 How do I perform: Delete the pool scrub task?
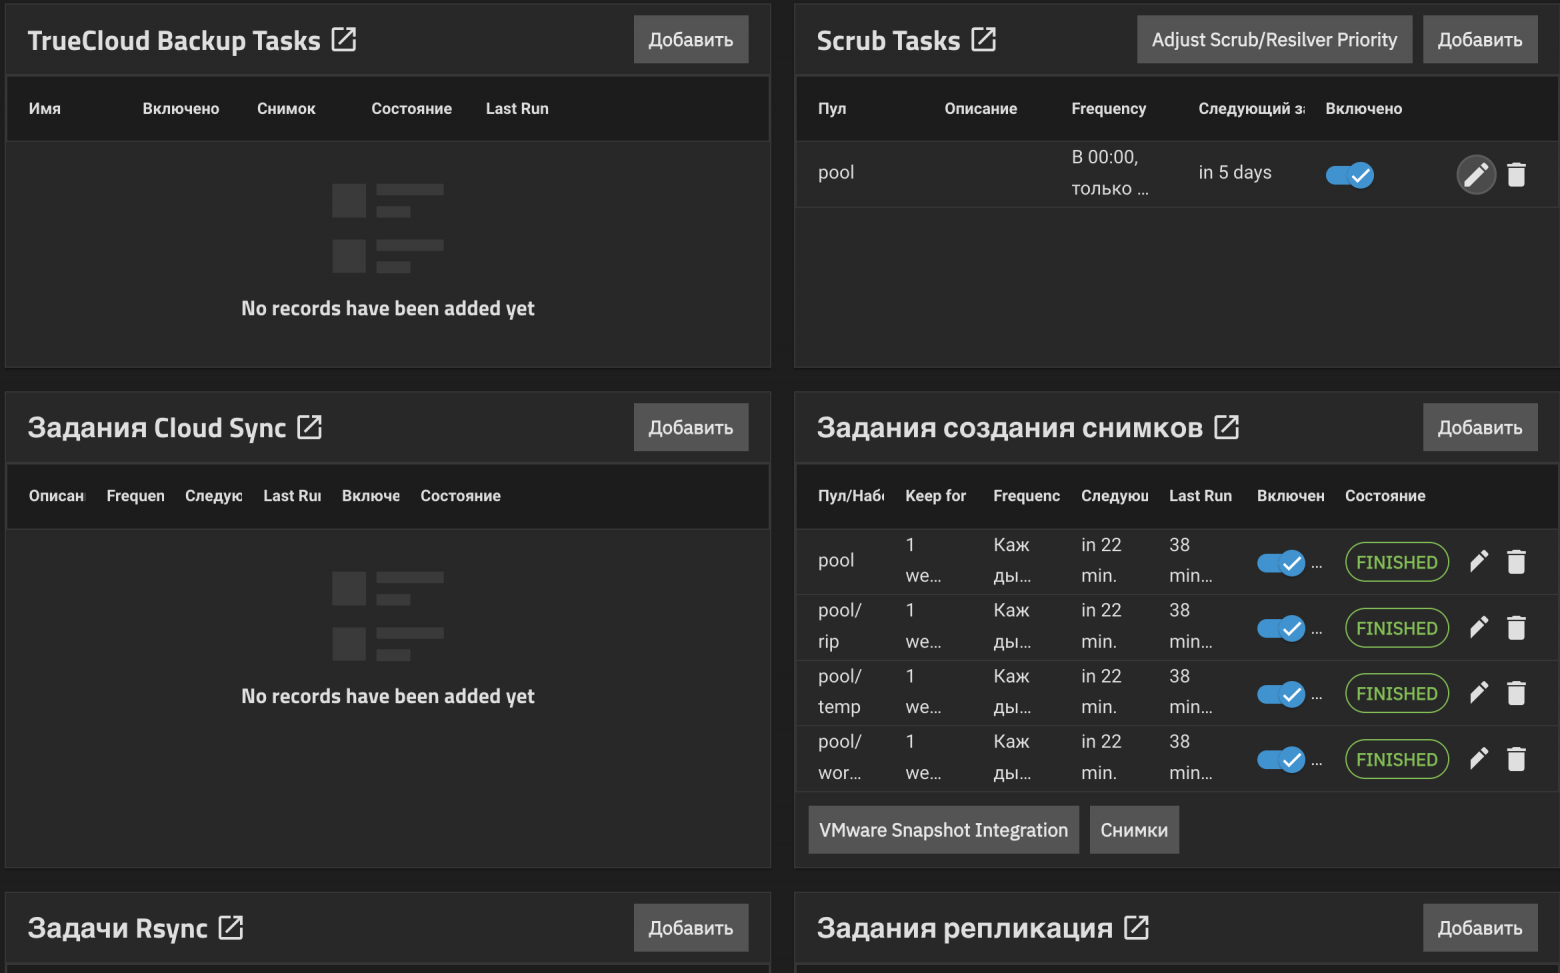[1516, 175]
